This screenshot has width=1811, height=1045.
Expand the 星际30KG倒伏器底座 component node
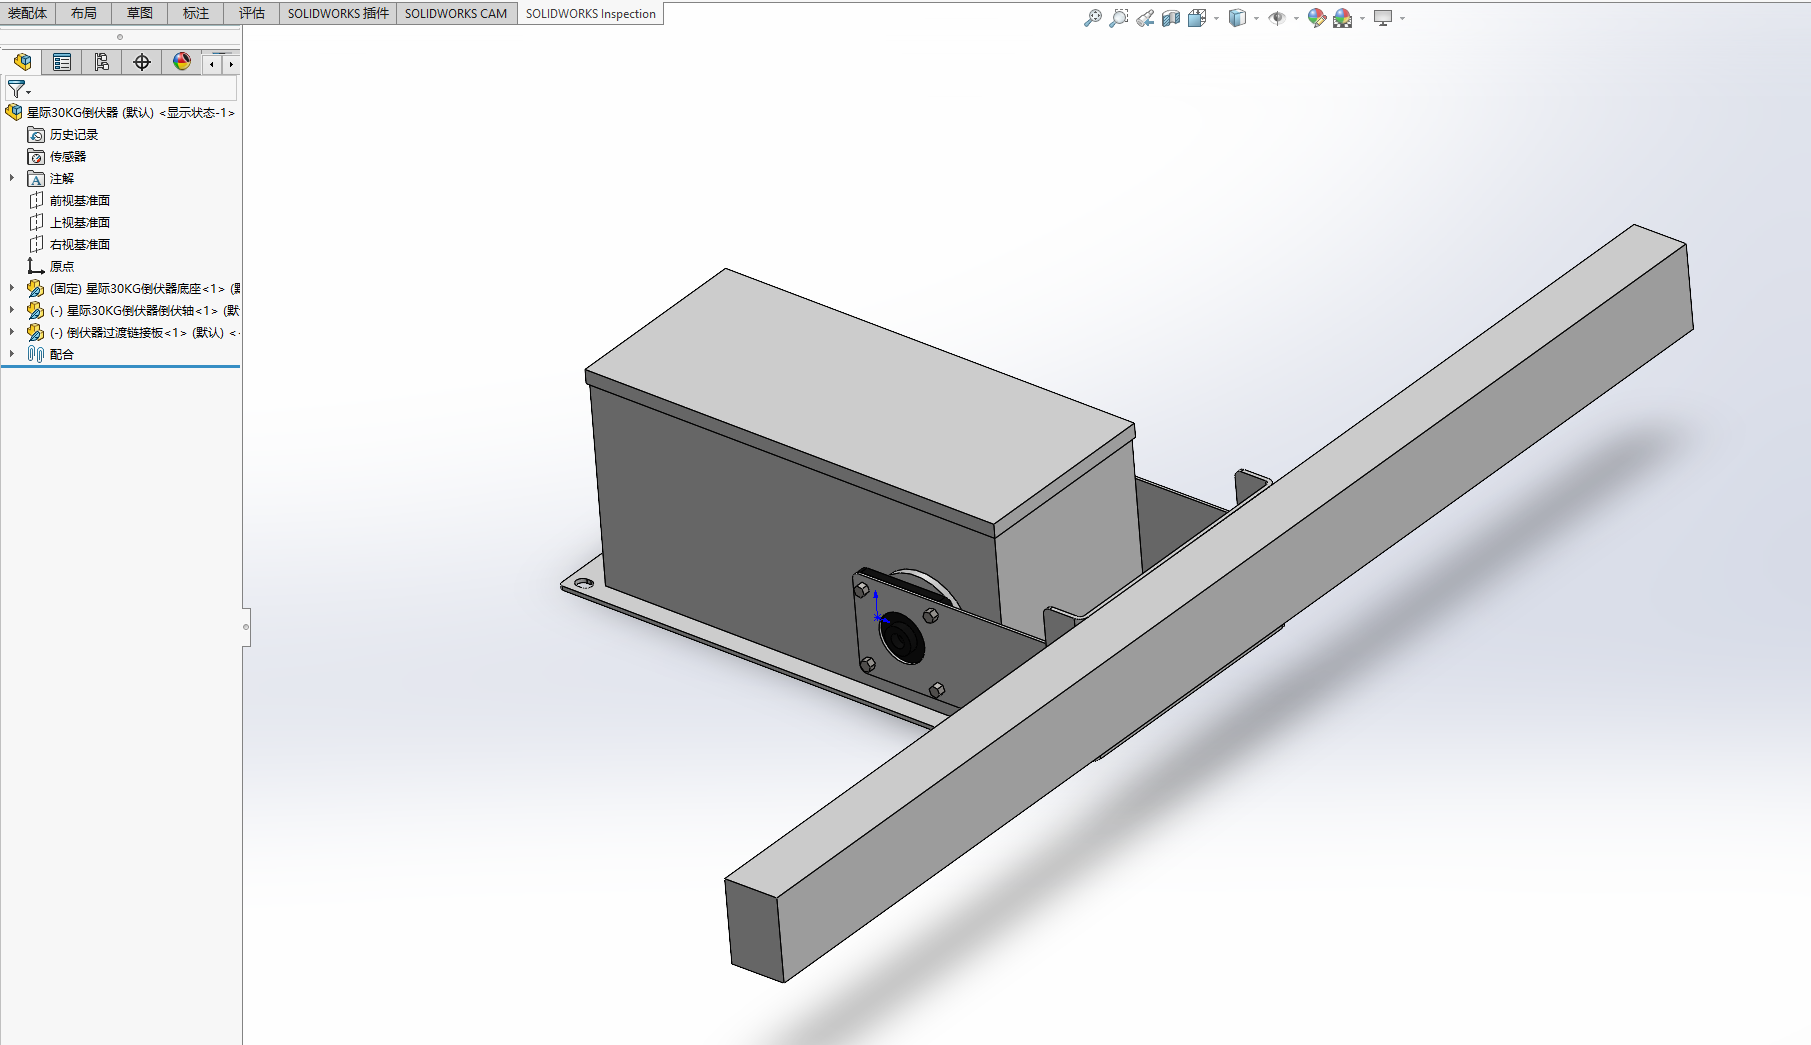pyautogui.click(x=12, y=288)
